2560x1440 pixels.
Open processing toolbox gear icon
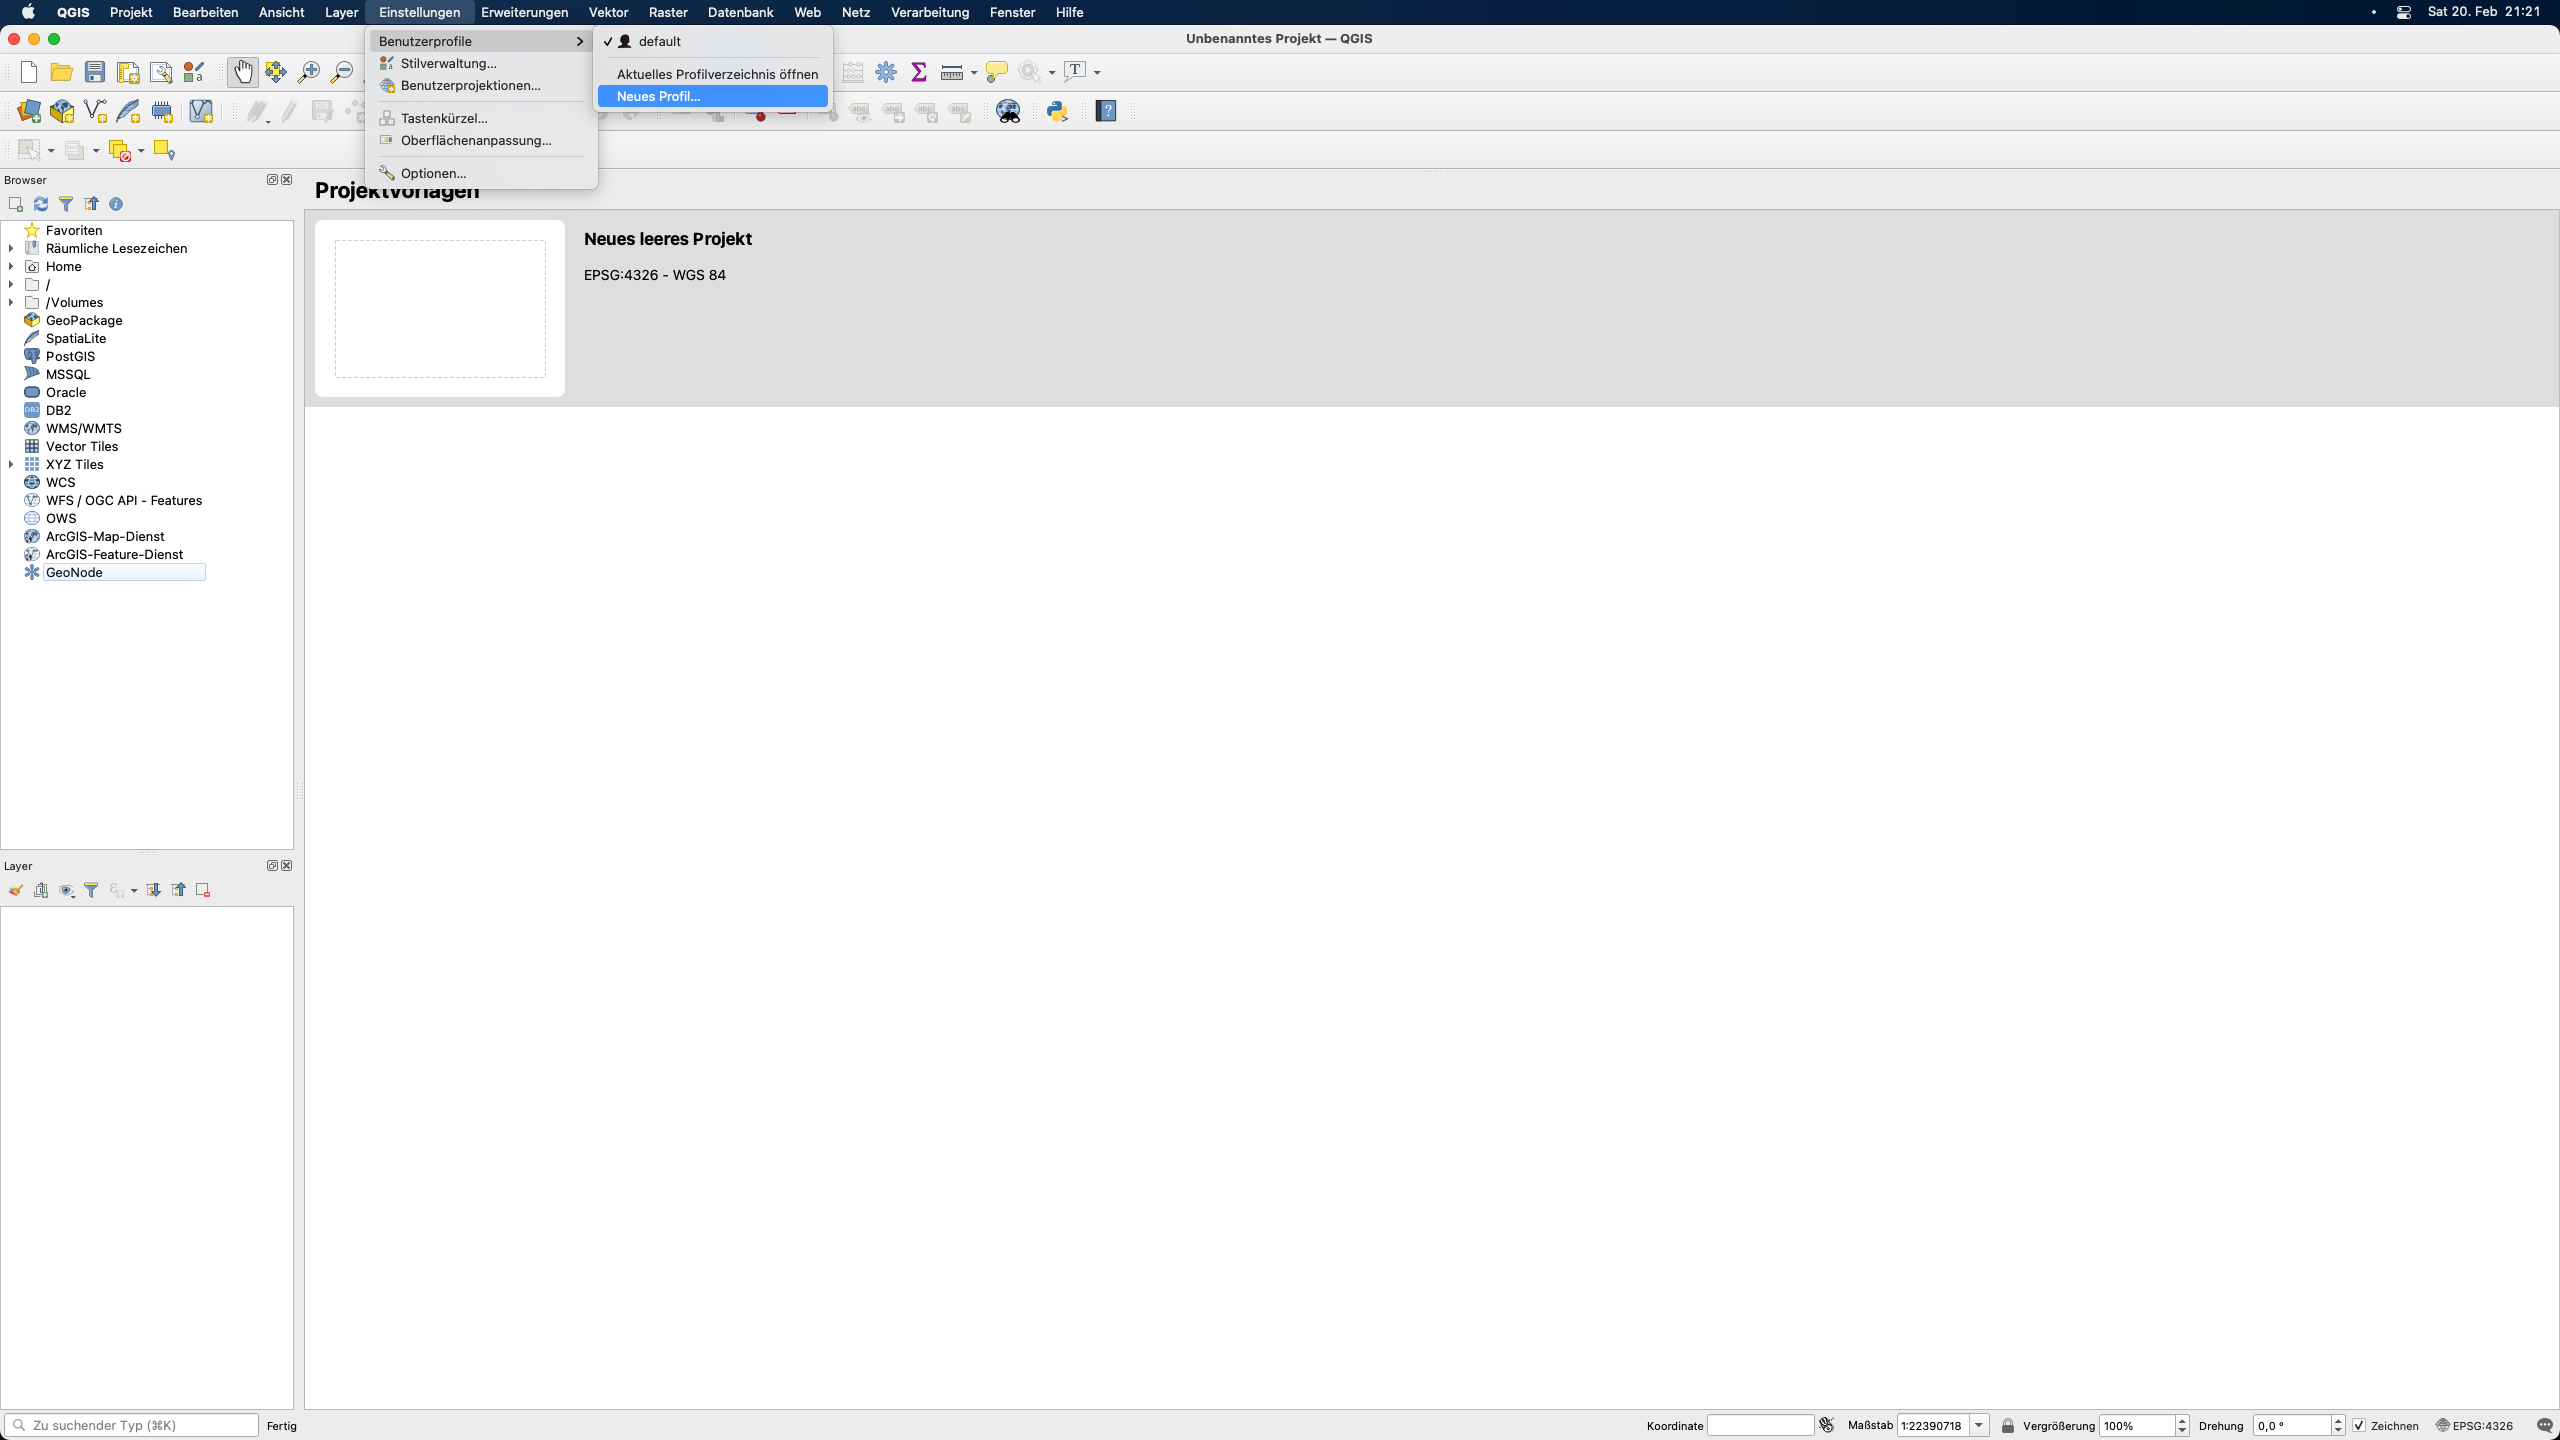pyautogui.click(x=886, y=72)
